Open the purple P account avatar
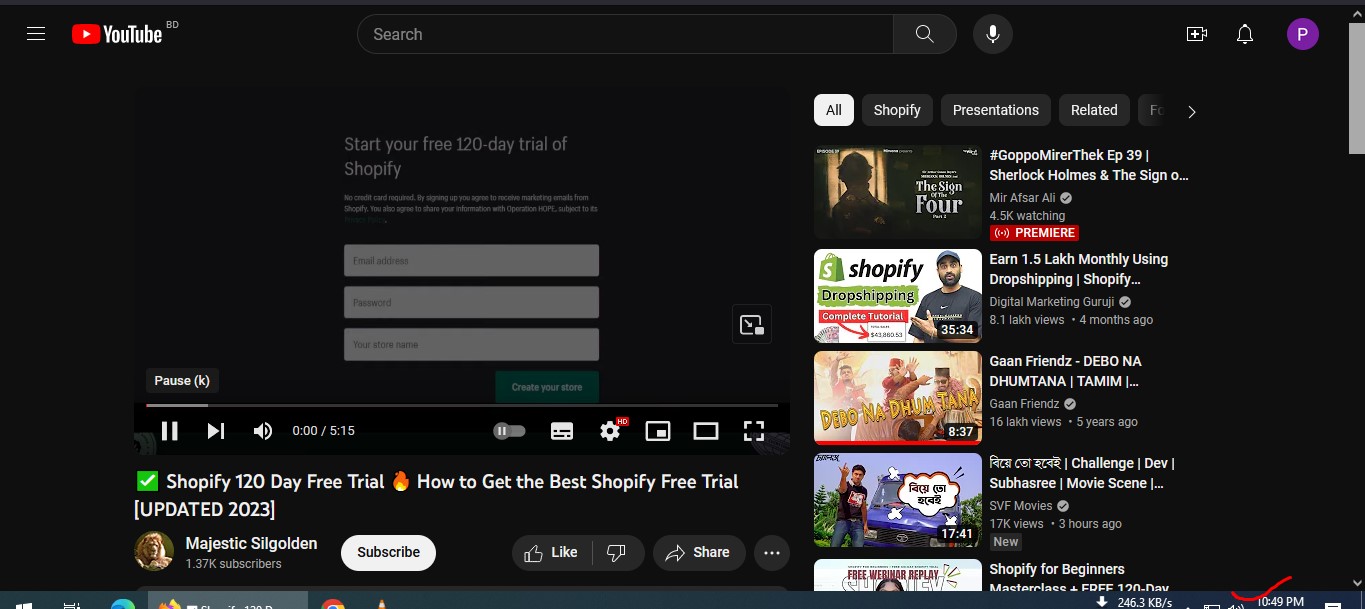1365x609 pixels. [x=1302, y=34]
